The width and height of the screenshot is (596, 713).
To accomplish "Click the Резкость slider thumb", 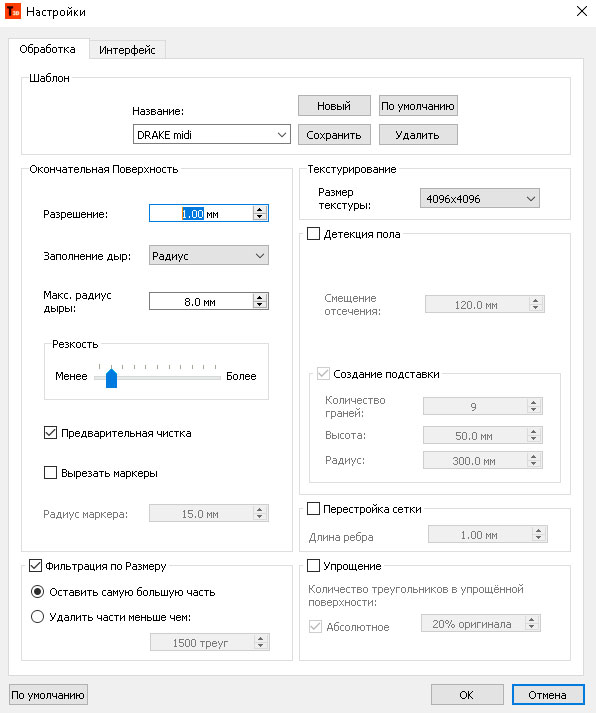I will point(111,378).
